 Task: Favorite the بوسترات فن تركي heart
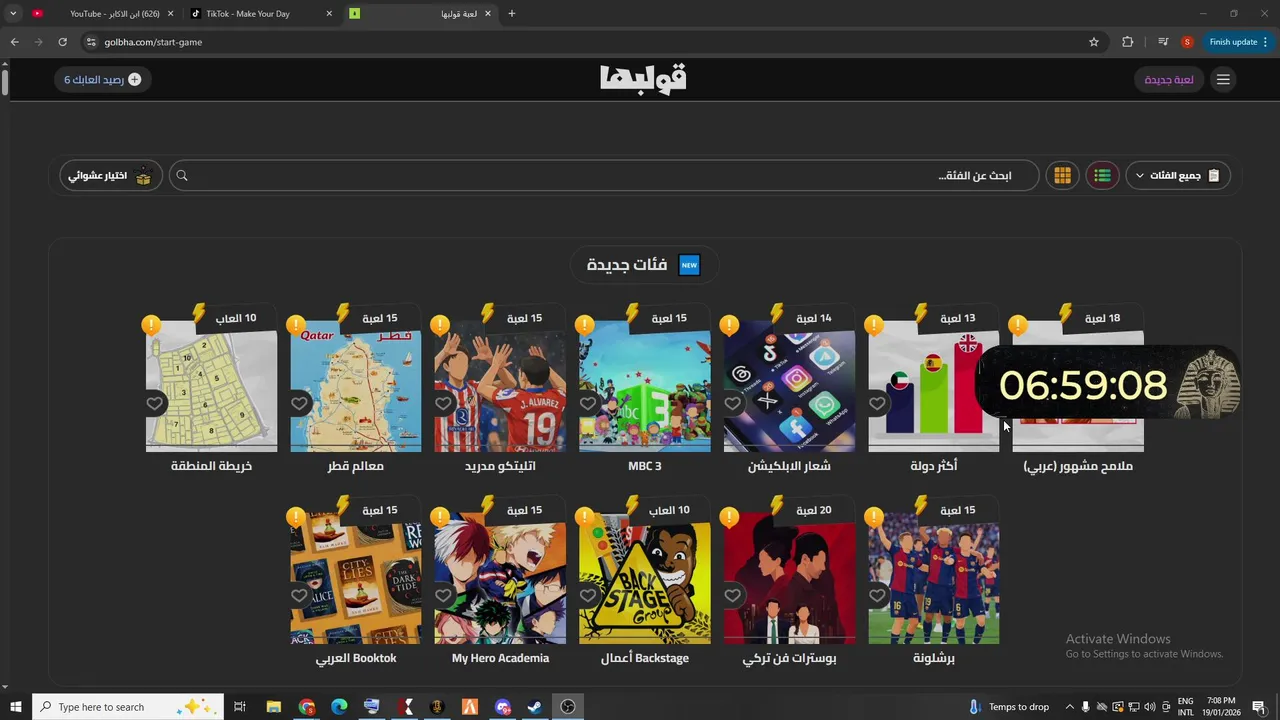(x=732, y=595)
